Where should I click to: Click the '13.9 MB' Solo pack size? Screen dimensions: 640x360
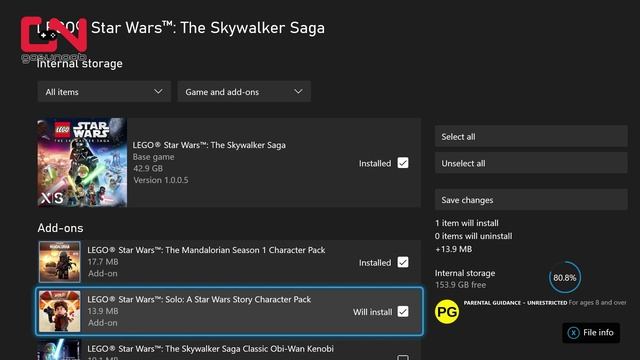[x=103, y=311]
